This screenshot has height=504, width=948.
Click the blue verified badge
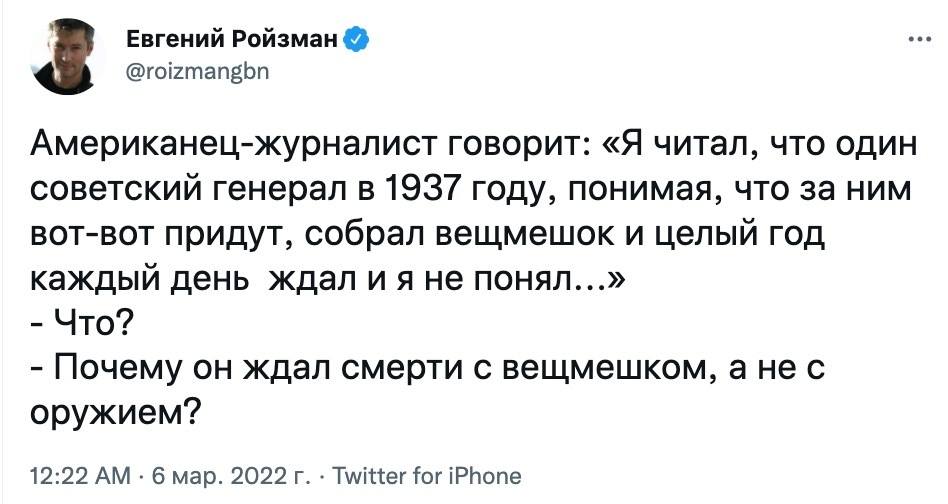point(359,41)
